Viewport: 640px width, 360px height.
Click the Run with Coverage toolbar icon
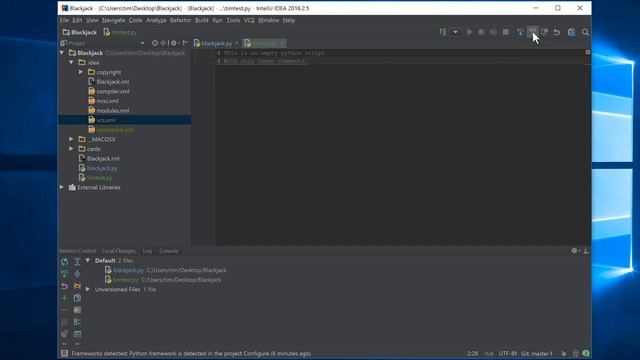pyautogui.click(x=493, y=32)
